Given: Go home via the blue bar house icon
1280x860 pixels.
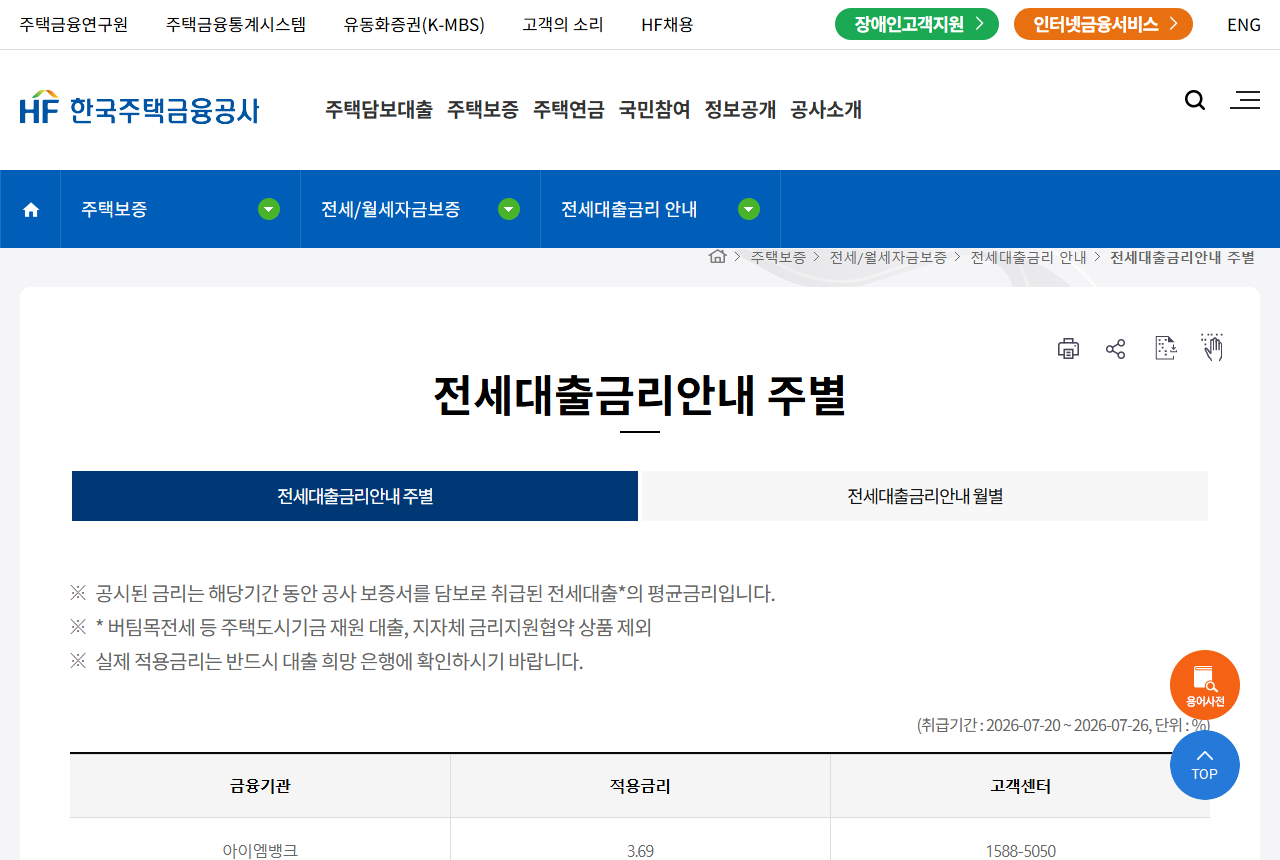Looking at the screenshot, I should click(x=31, y=209).
